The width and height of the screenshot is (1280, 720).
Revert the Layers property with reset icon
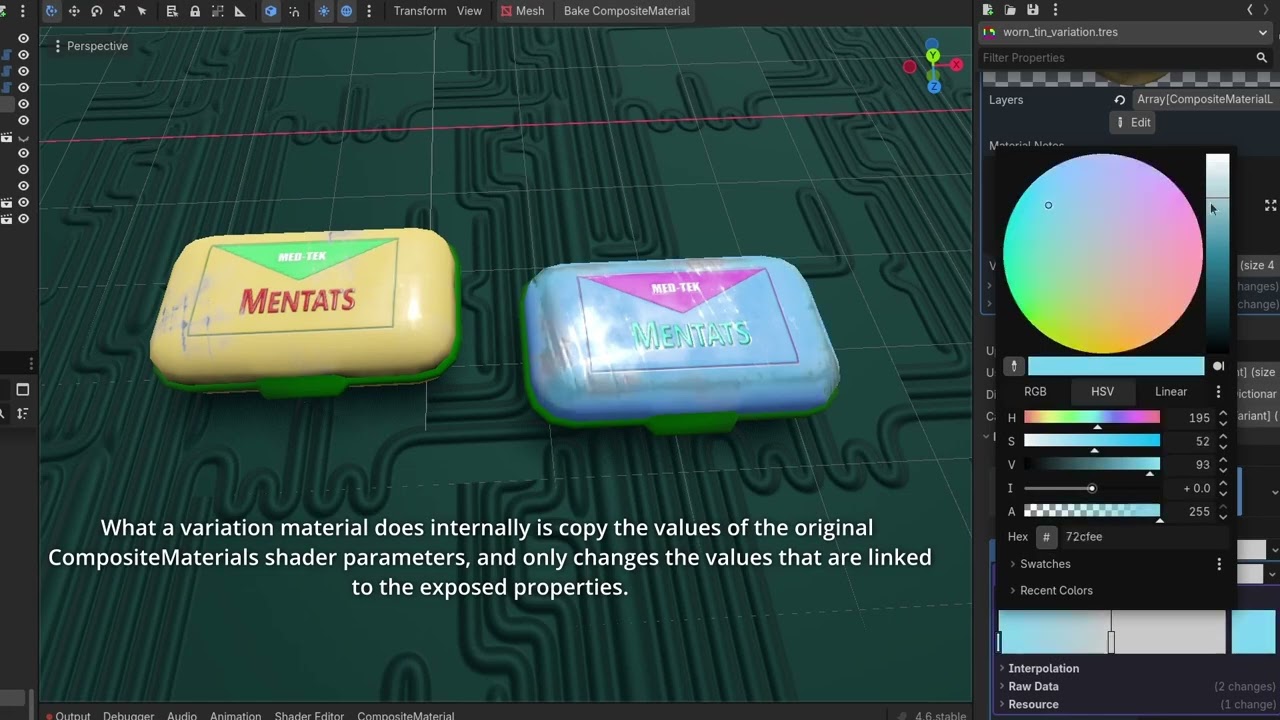coord(1120,100)
